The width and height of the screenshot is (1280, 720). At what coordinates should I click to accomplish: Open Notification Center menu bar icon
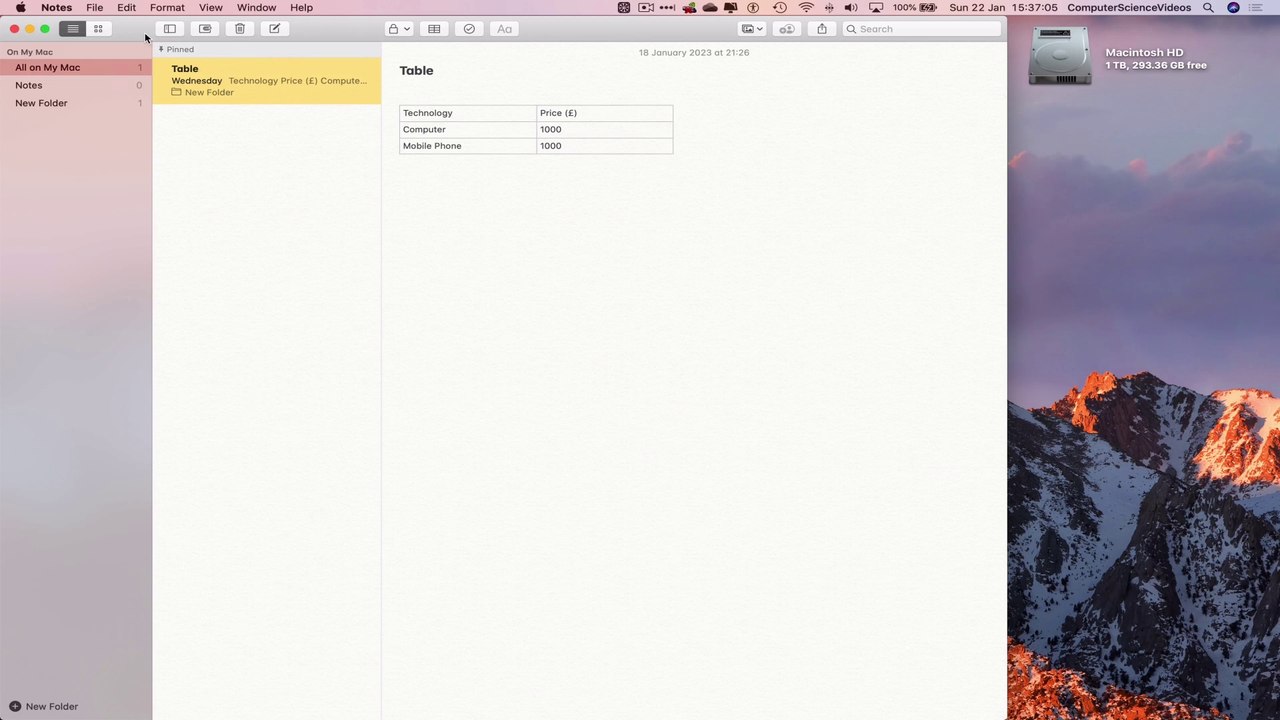coord(1255,7)
